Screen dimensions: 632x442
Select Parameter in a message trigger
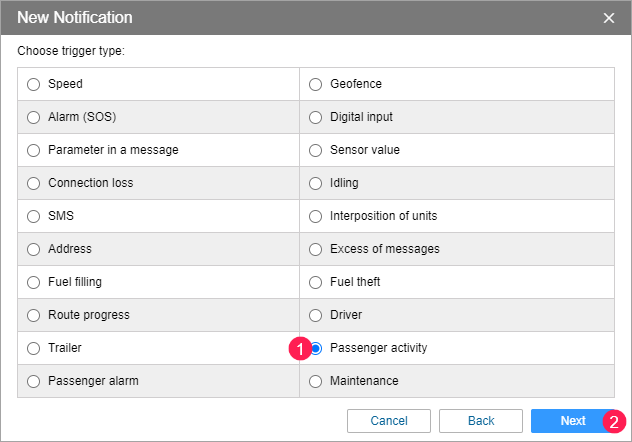click(x=34, y=150)
